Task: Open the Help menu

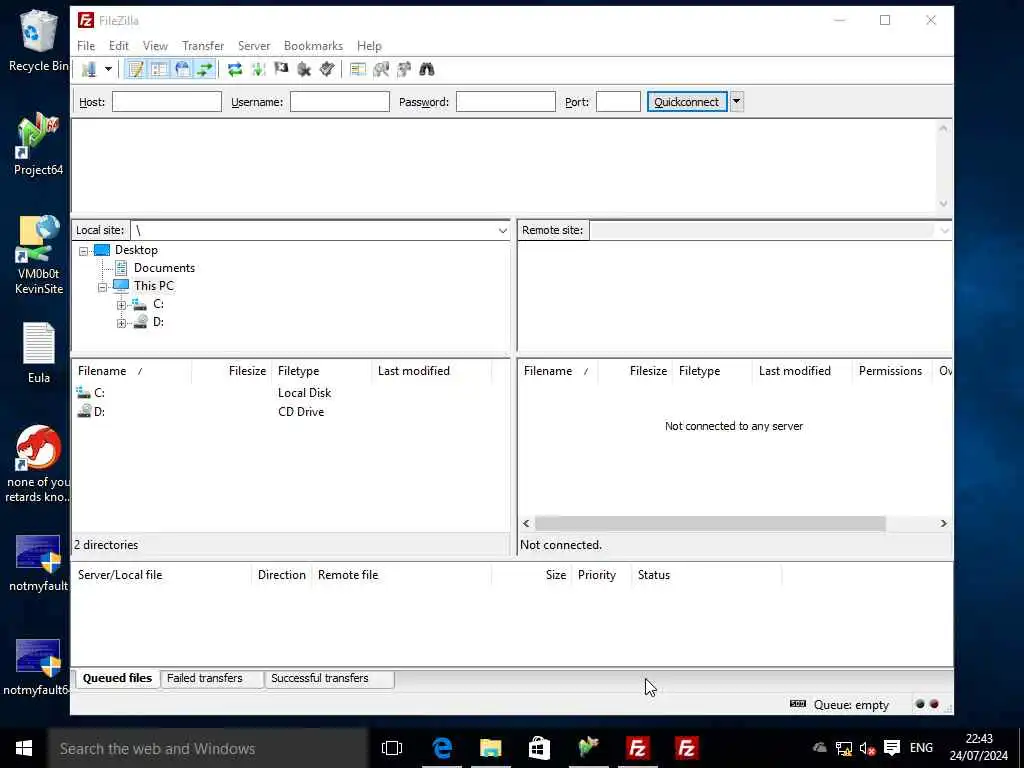Action: (x=369, y=46)
